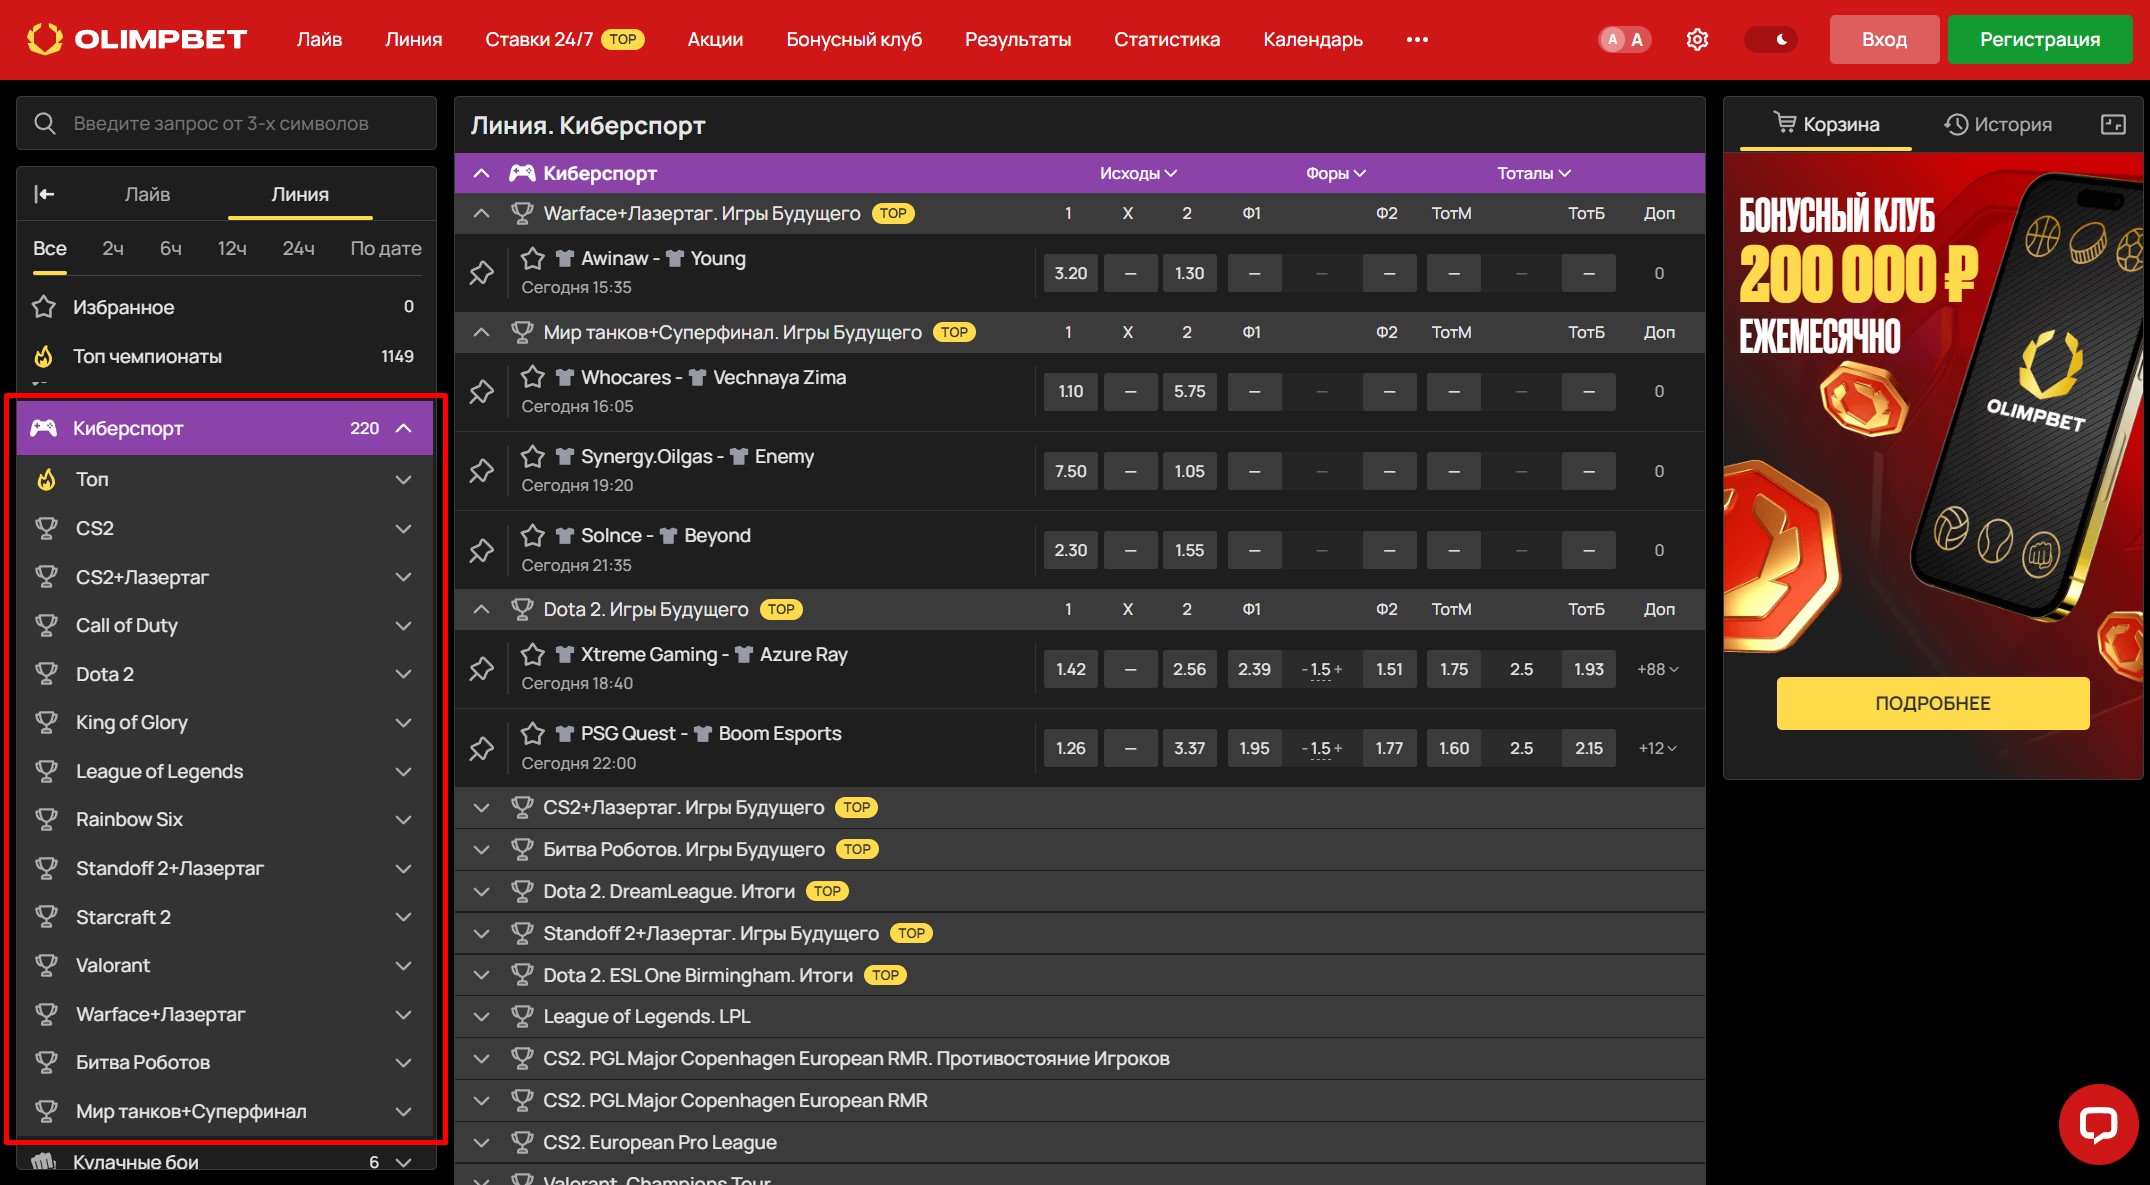Click the OLIMPBET logo

[x=137, y=40]
